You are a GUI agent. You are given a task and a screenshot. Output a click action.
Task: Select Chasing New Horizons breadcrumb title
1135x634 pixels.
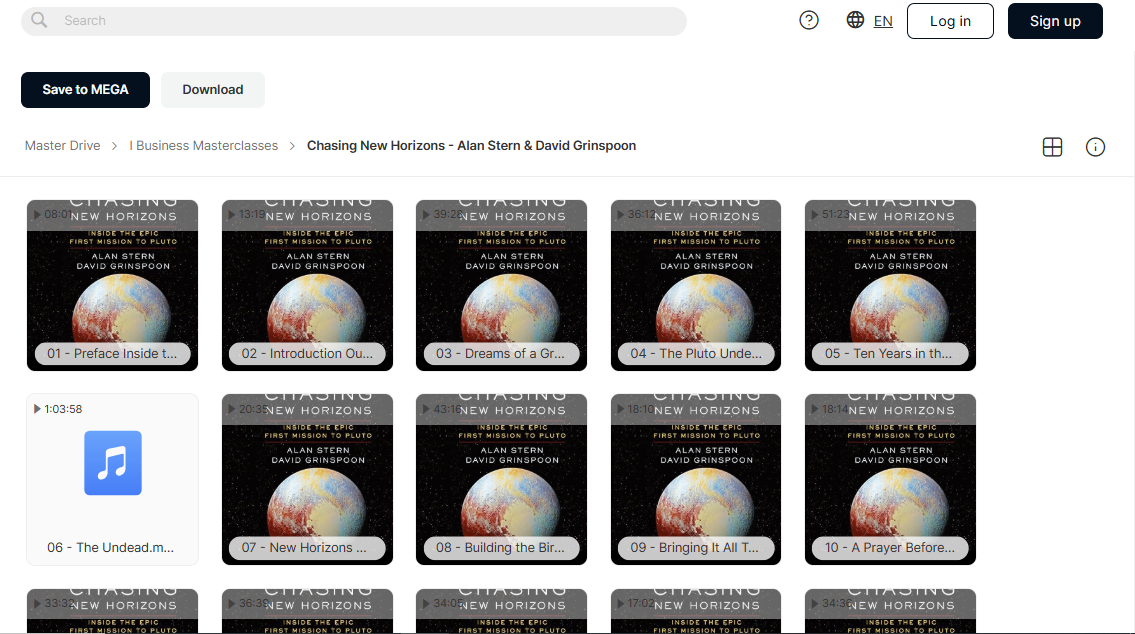click(x=471, y=145)
